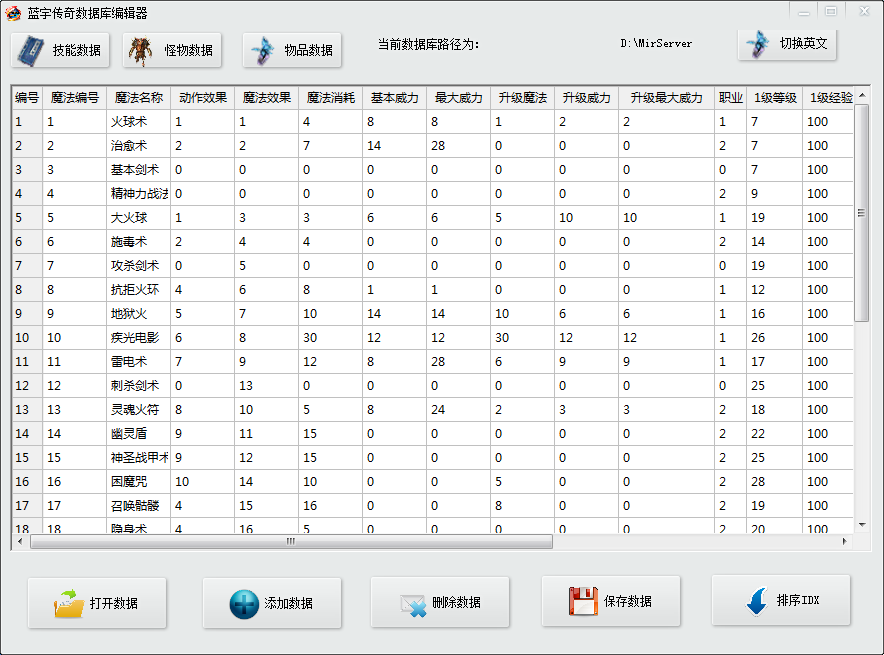Click the vertical scrollbar down arrow
Viewport: 884px width, 655px height.
[x=862, y=525]
